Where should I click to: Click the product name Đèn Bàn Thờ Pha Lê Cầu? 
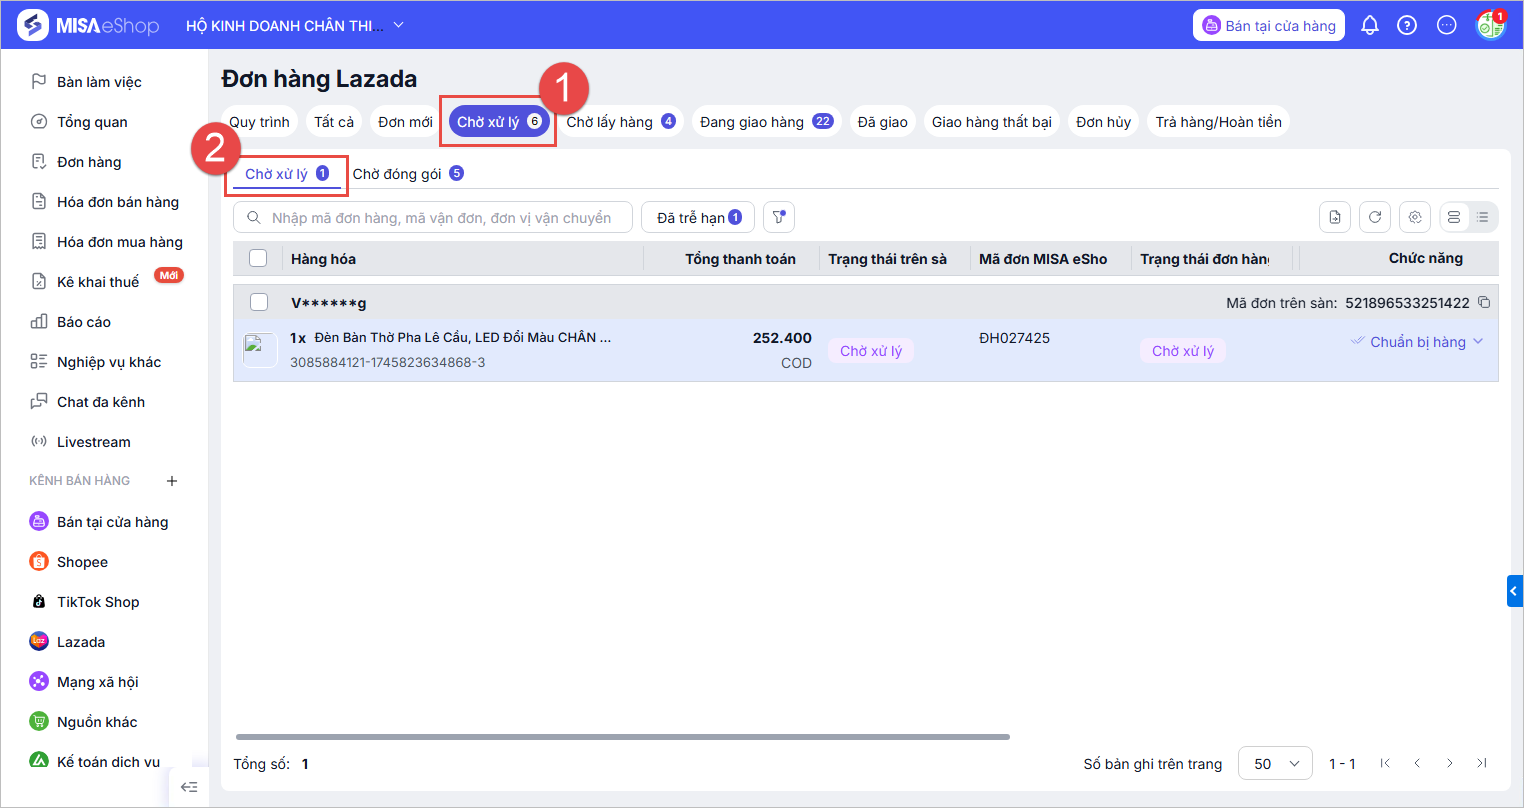(462, 337)
